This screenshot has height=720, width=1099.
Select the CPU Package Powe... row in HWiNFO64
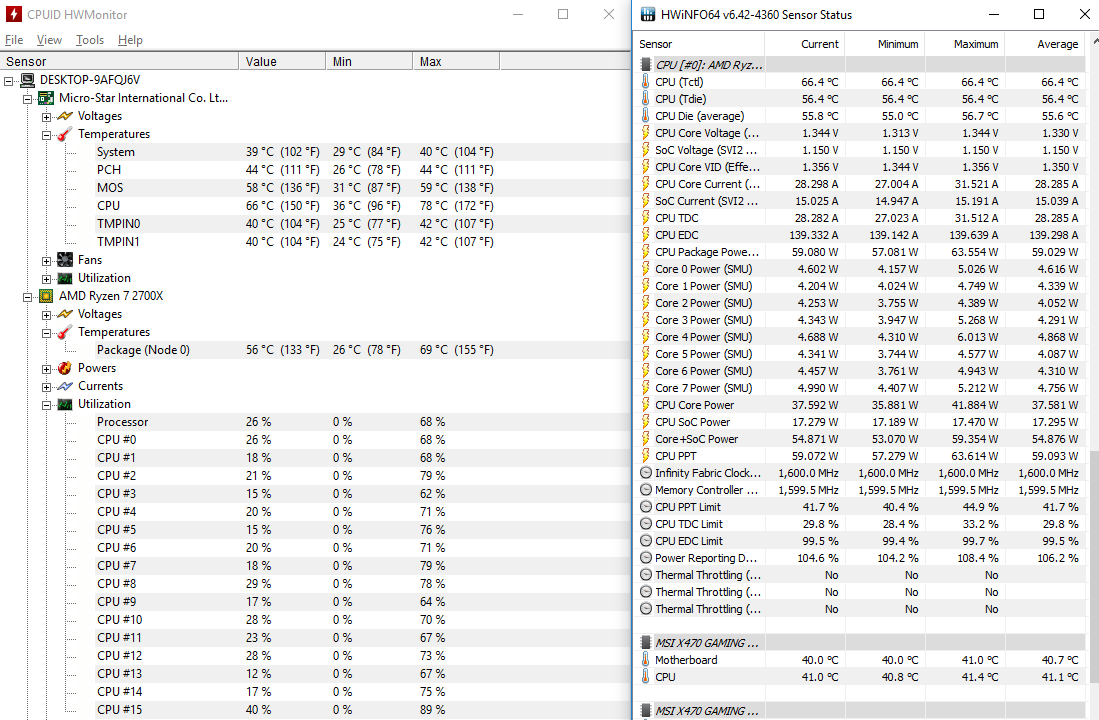tap(860, 252)
